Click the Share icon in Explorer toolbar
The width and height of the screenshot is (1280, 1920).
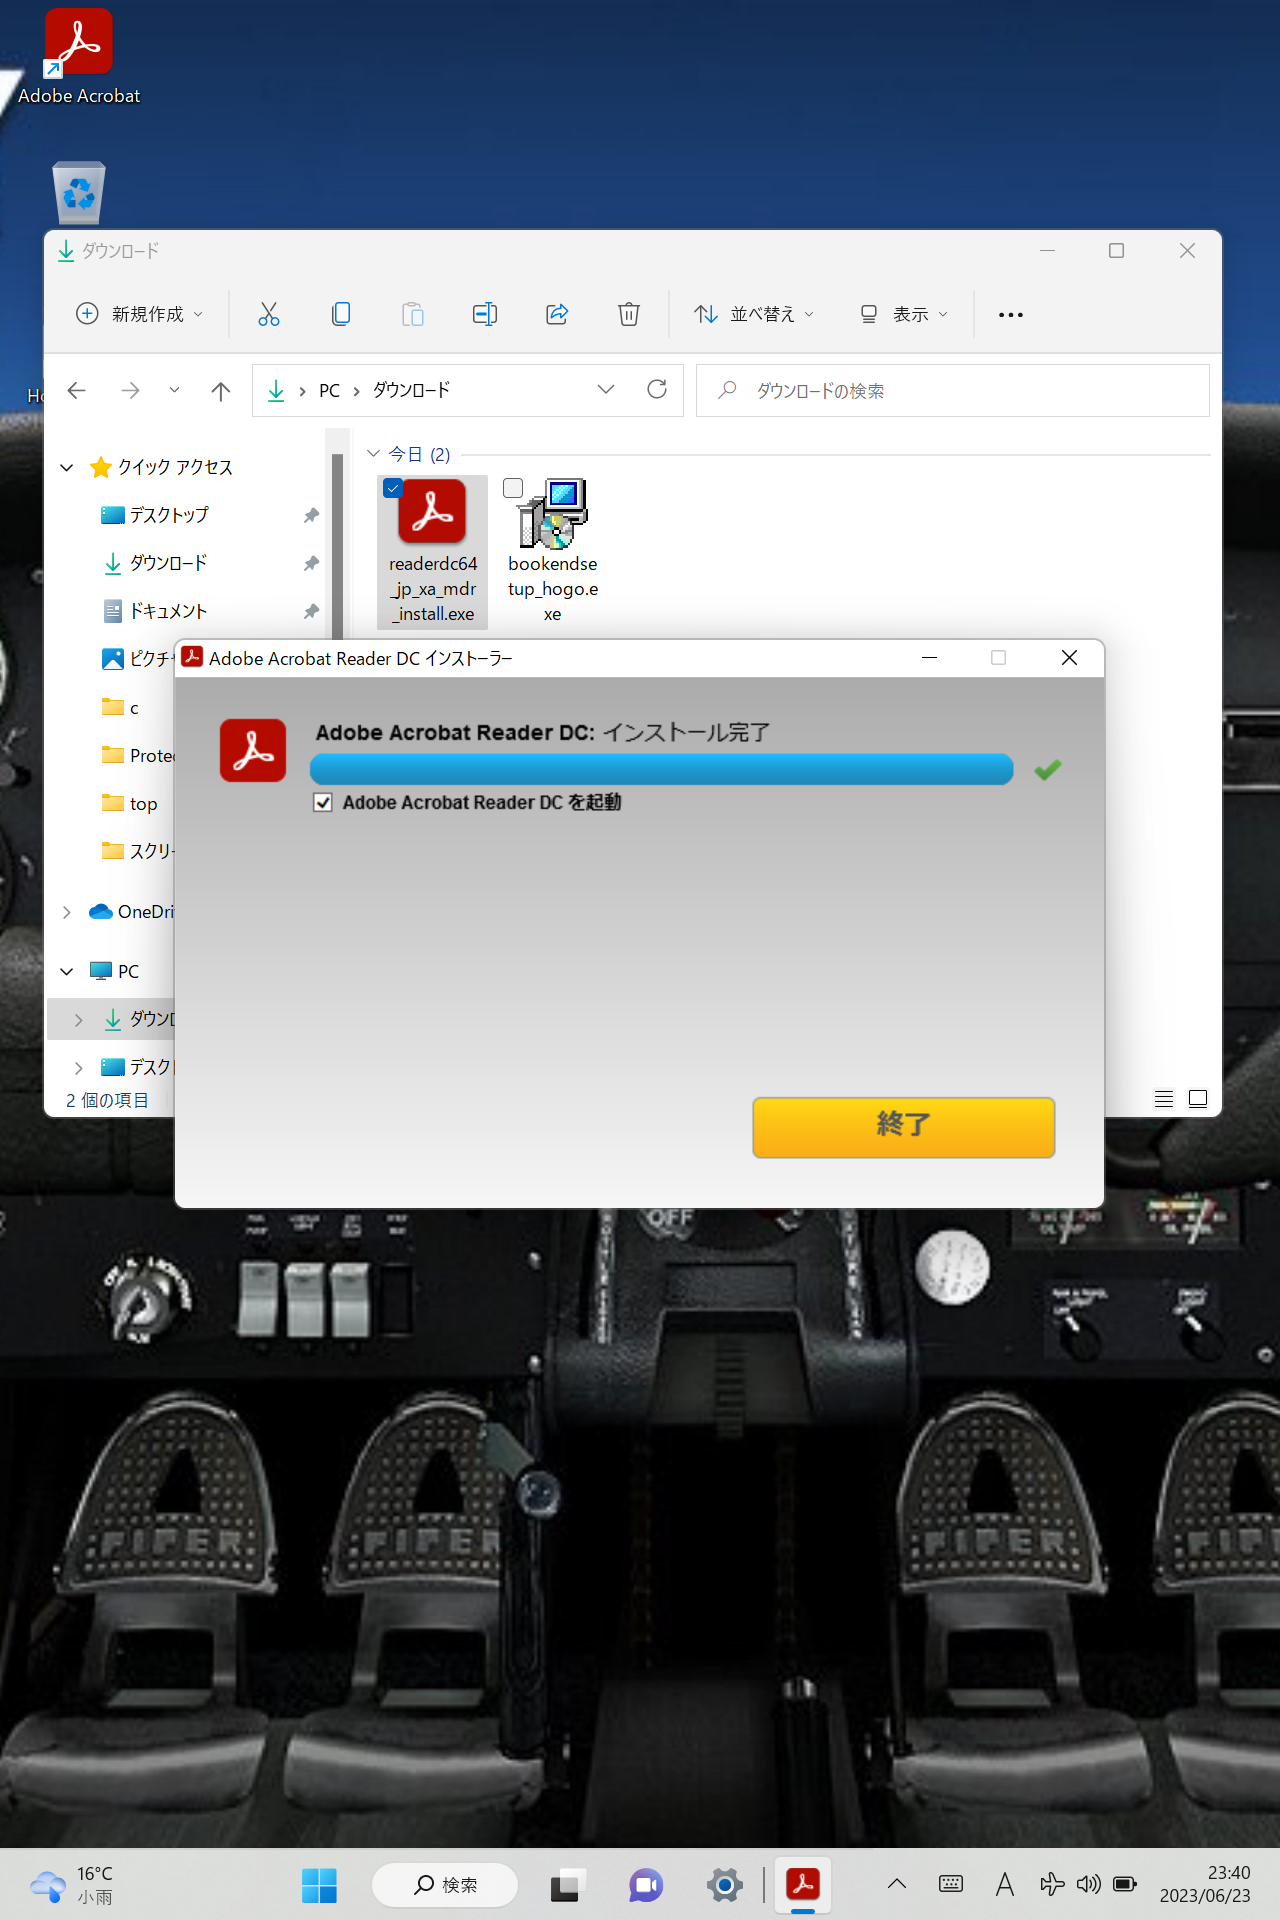[557, 314]
